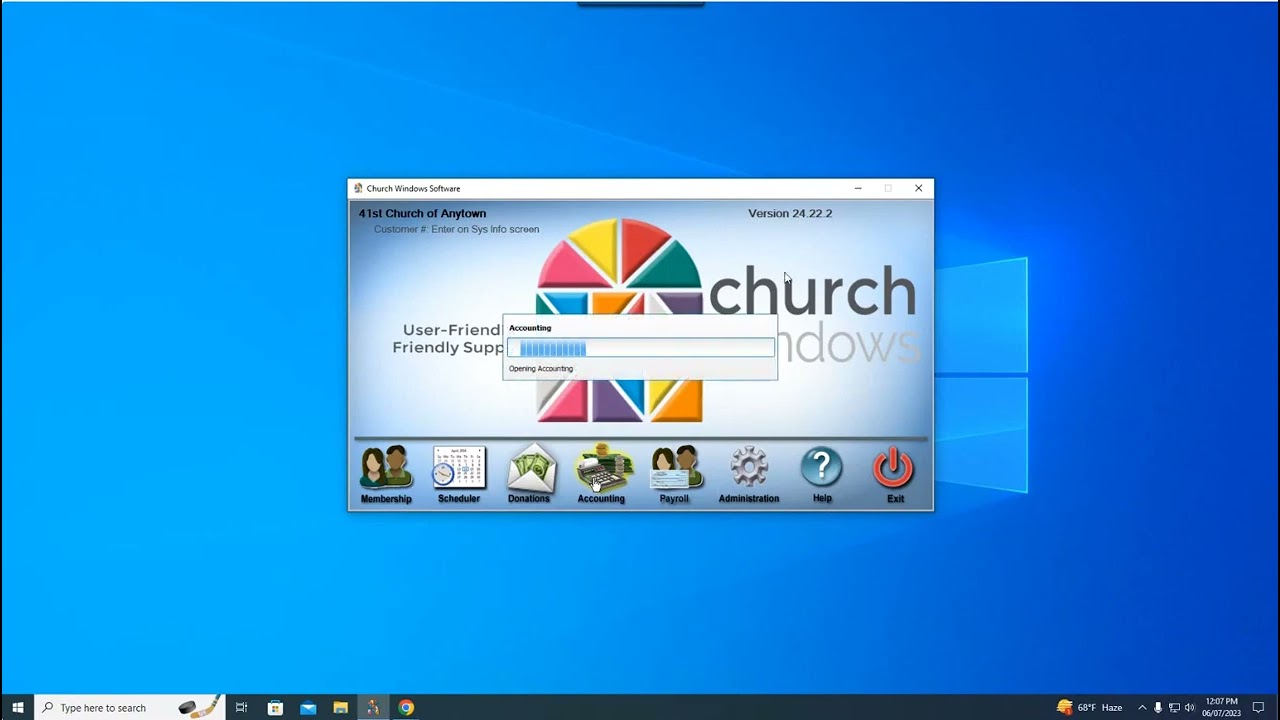The width and height of the screenshot is (1280, 720).
Task: Open Task View from the taskbar
Action: click(241, 708)
